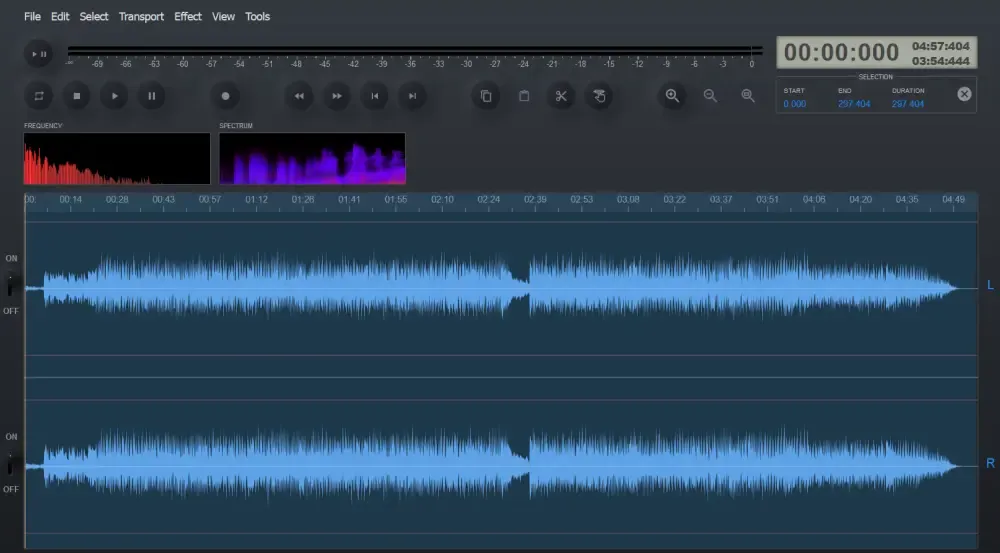This screenshot has height=553, width=1000.
Task: Stop audio playback
Action: pos(76,96)
